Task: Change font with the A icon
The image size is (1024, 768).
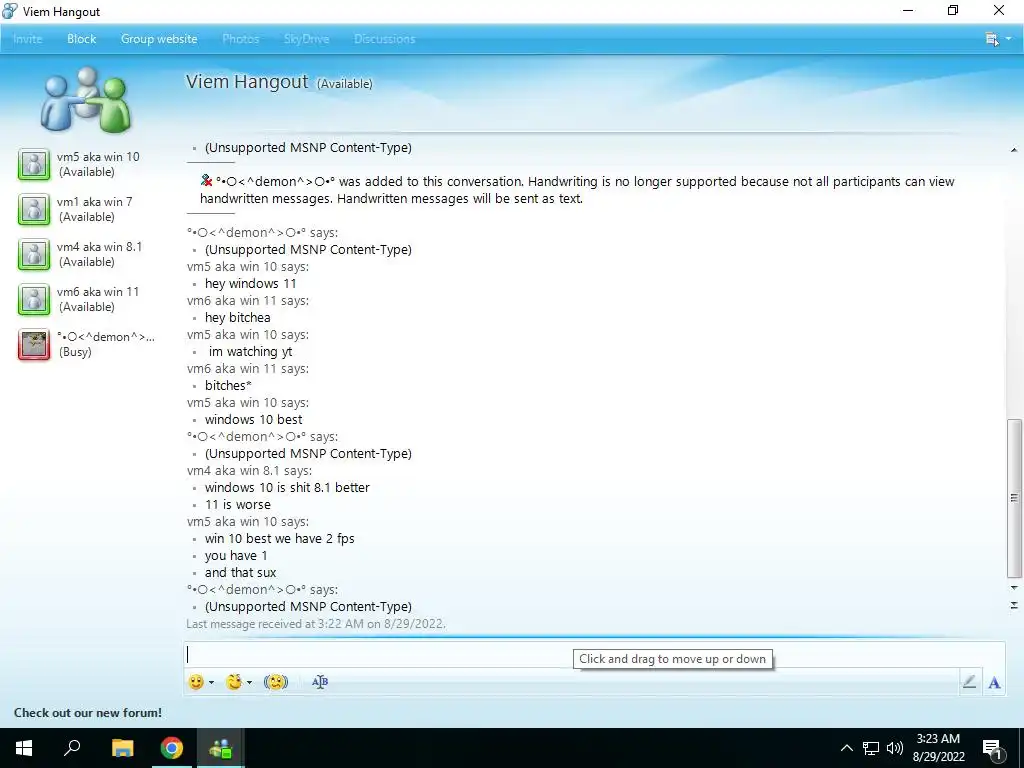Action: pyautogui.click(x=994, y=682)
